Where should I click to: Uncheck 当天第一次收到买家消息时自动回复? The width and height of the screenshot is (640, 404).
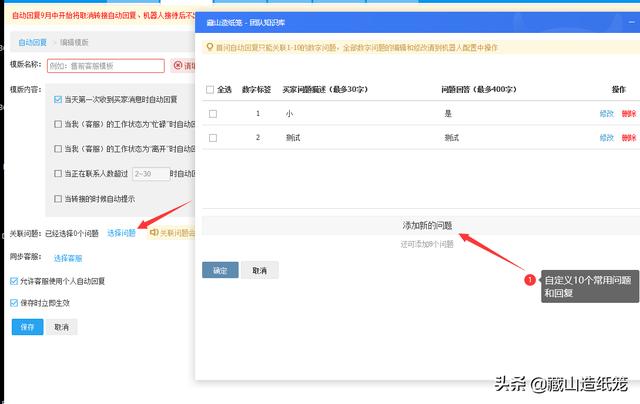[x=58, y=100]
